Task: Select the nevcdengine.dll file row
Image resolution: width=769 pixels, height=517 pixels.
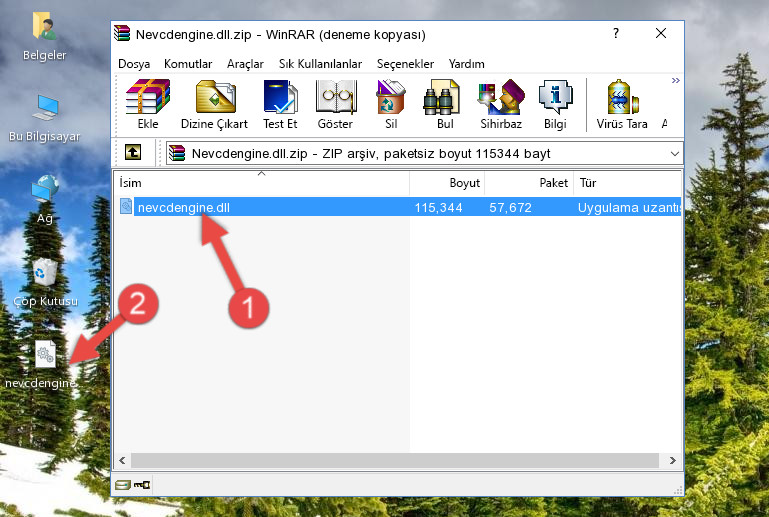Action: coord(398,207)
